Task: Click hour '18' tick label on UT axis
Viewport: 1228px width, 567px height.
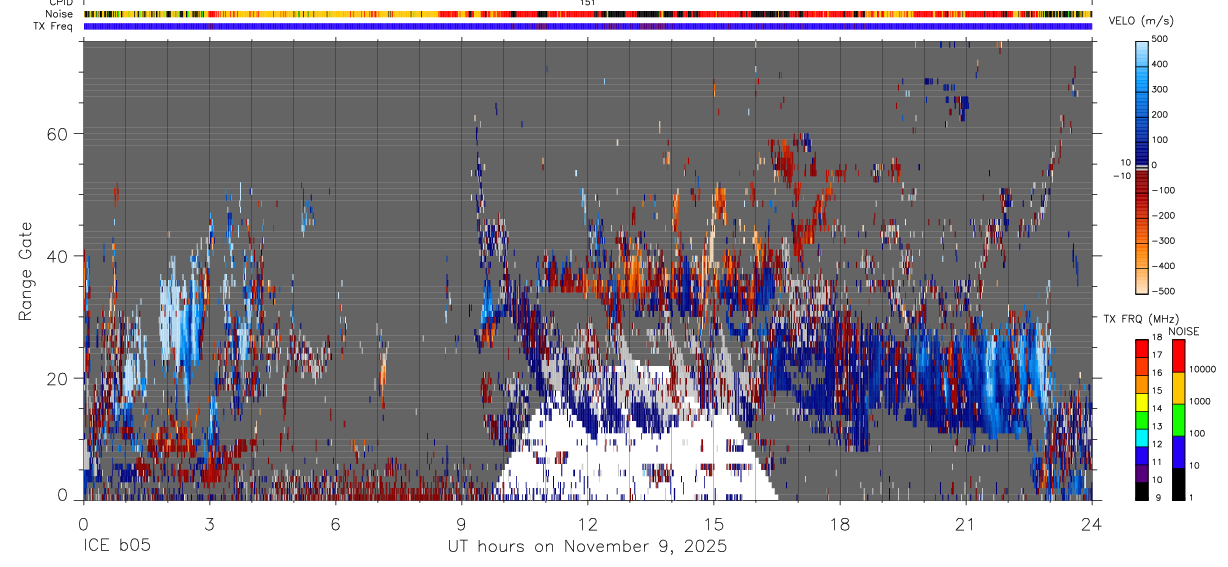Action: coord(839,525)
